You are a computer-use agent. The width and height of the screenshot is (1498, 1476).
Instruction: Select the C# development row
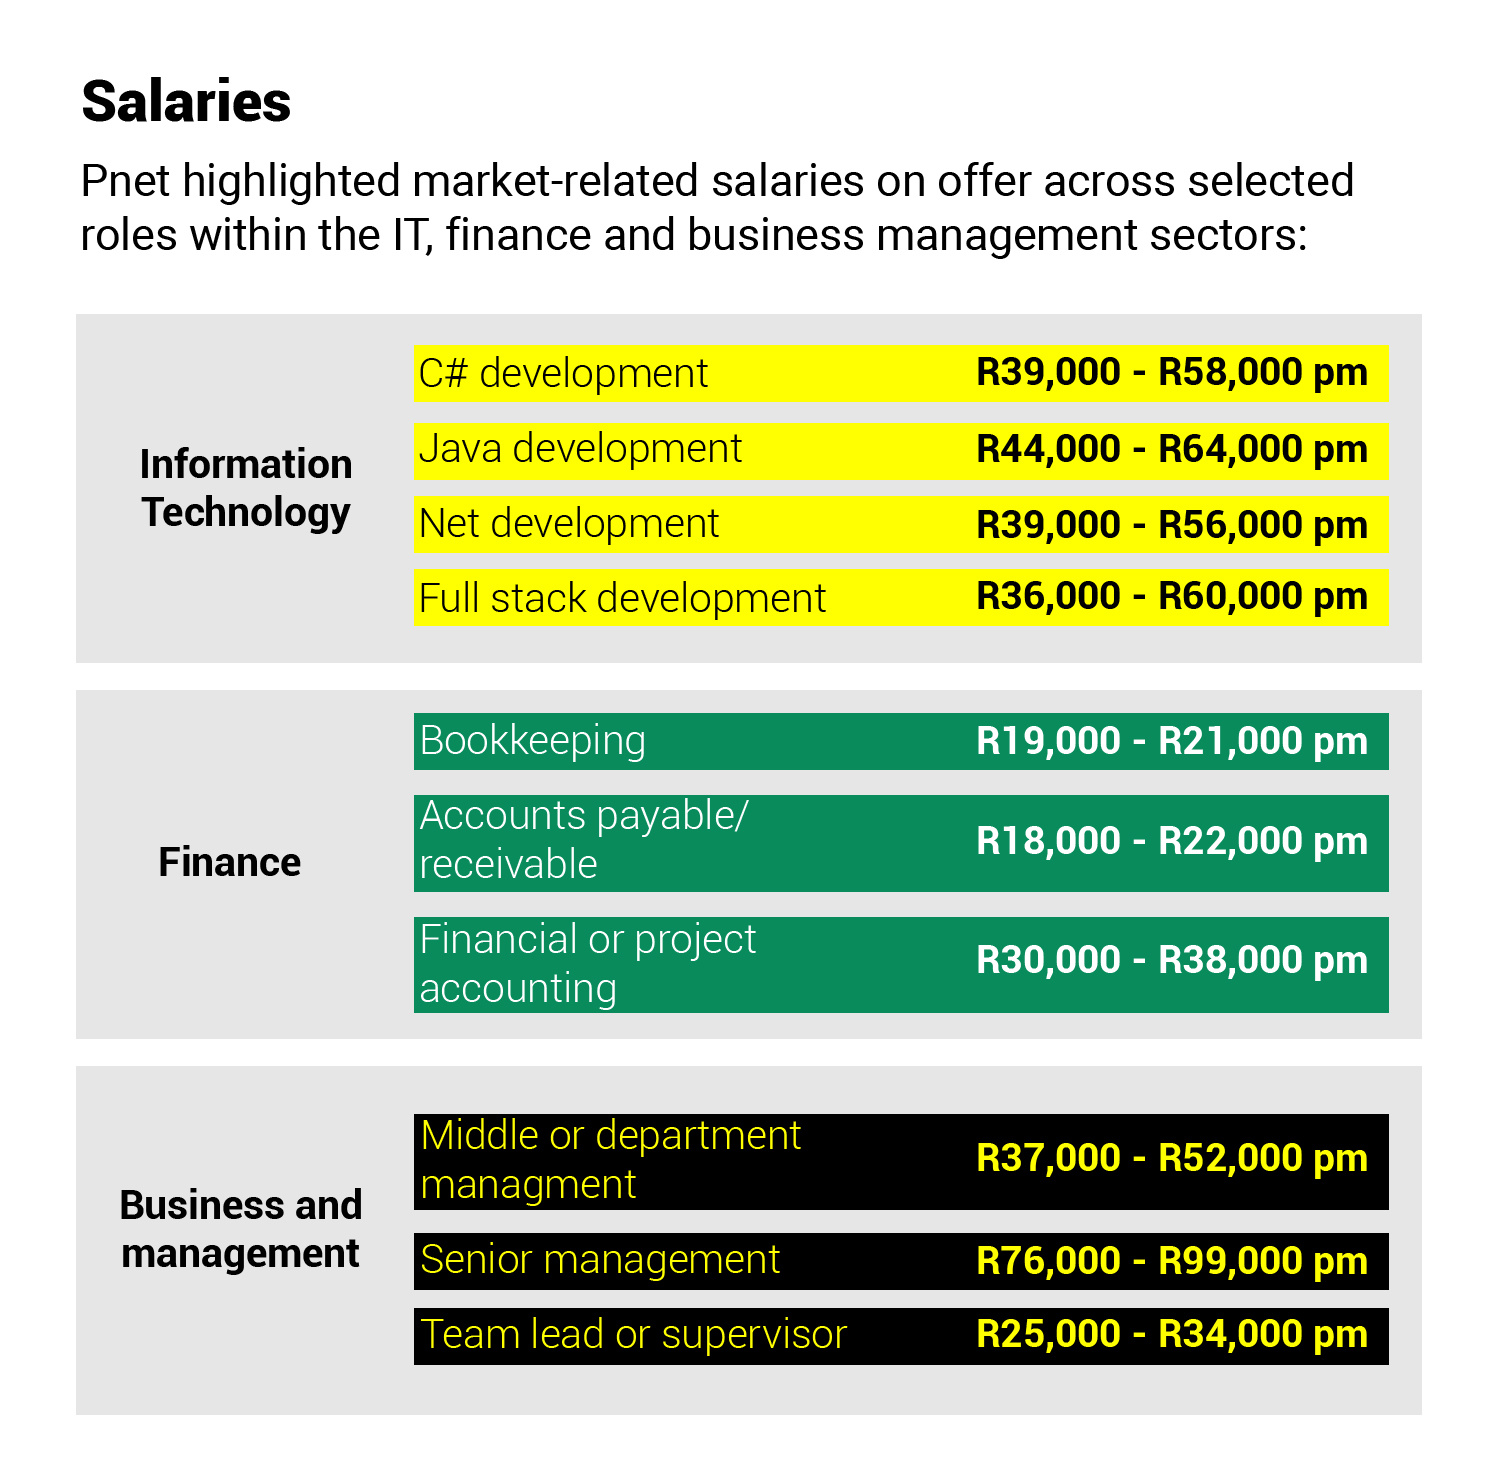click(901, 373)
